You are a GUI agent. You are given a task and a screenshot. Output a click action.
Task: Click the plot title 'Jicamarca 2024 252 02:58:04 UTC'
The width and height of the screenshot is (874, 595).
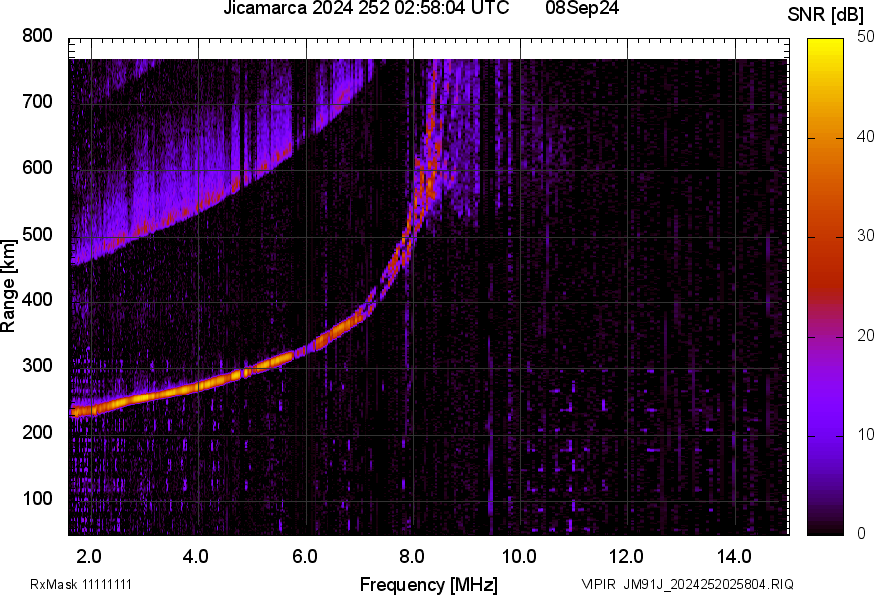tap(366, 8)
